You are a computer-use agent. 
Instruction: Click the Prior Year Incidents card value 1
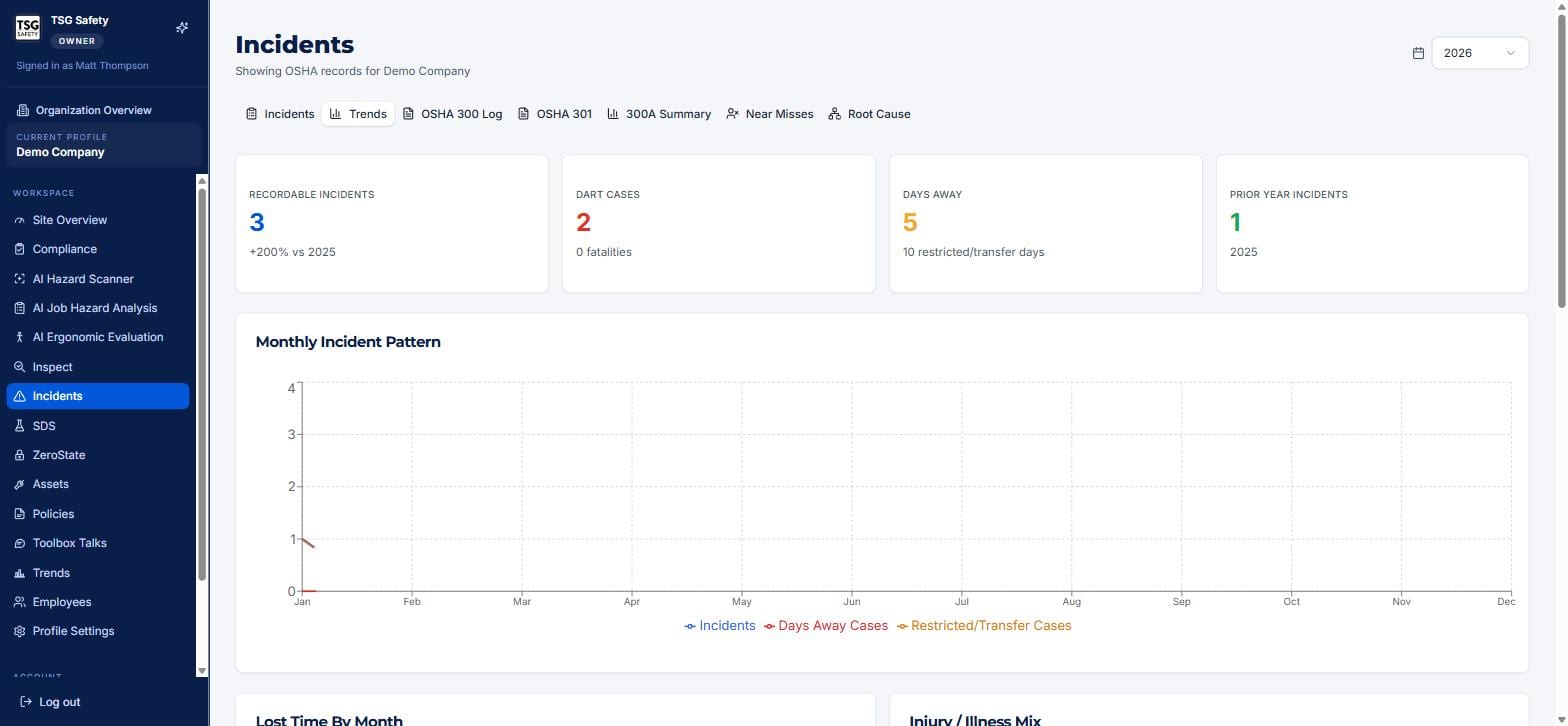click(1236, 222)
